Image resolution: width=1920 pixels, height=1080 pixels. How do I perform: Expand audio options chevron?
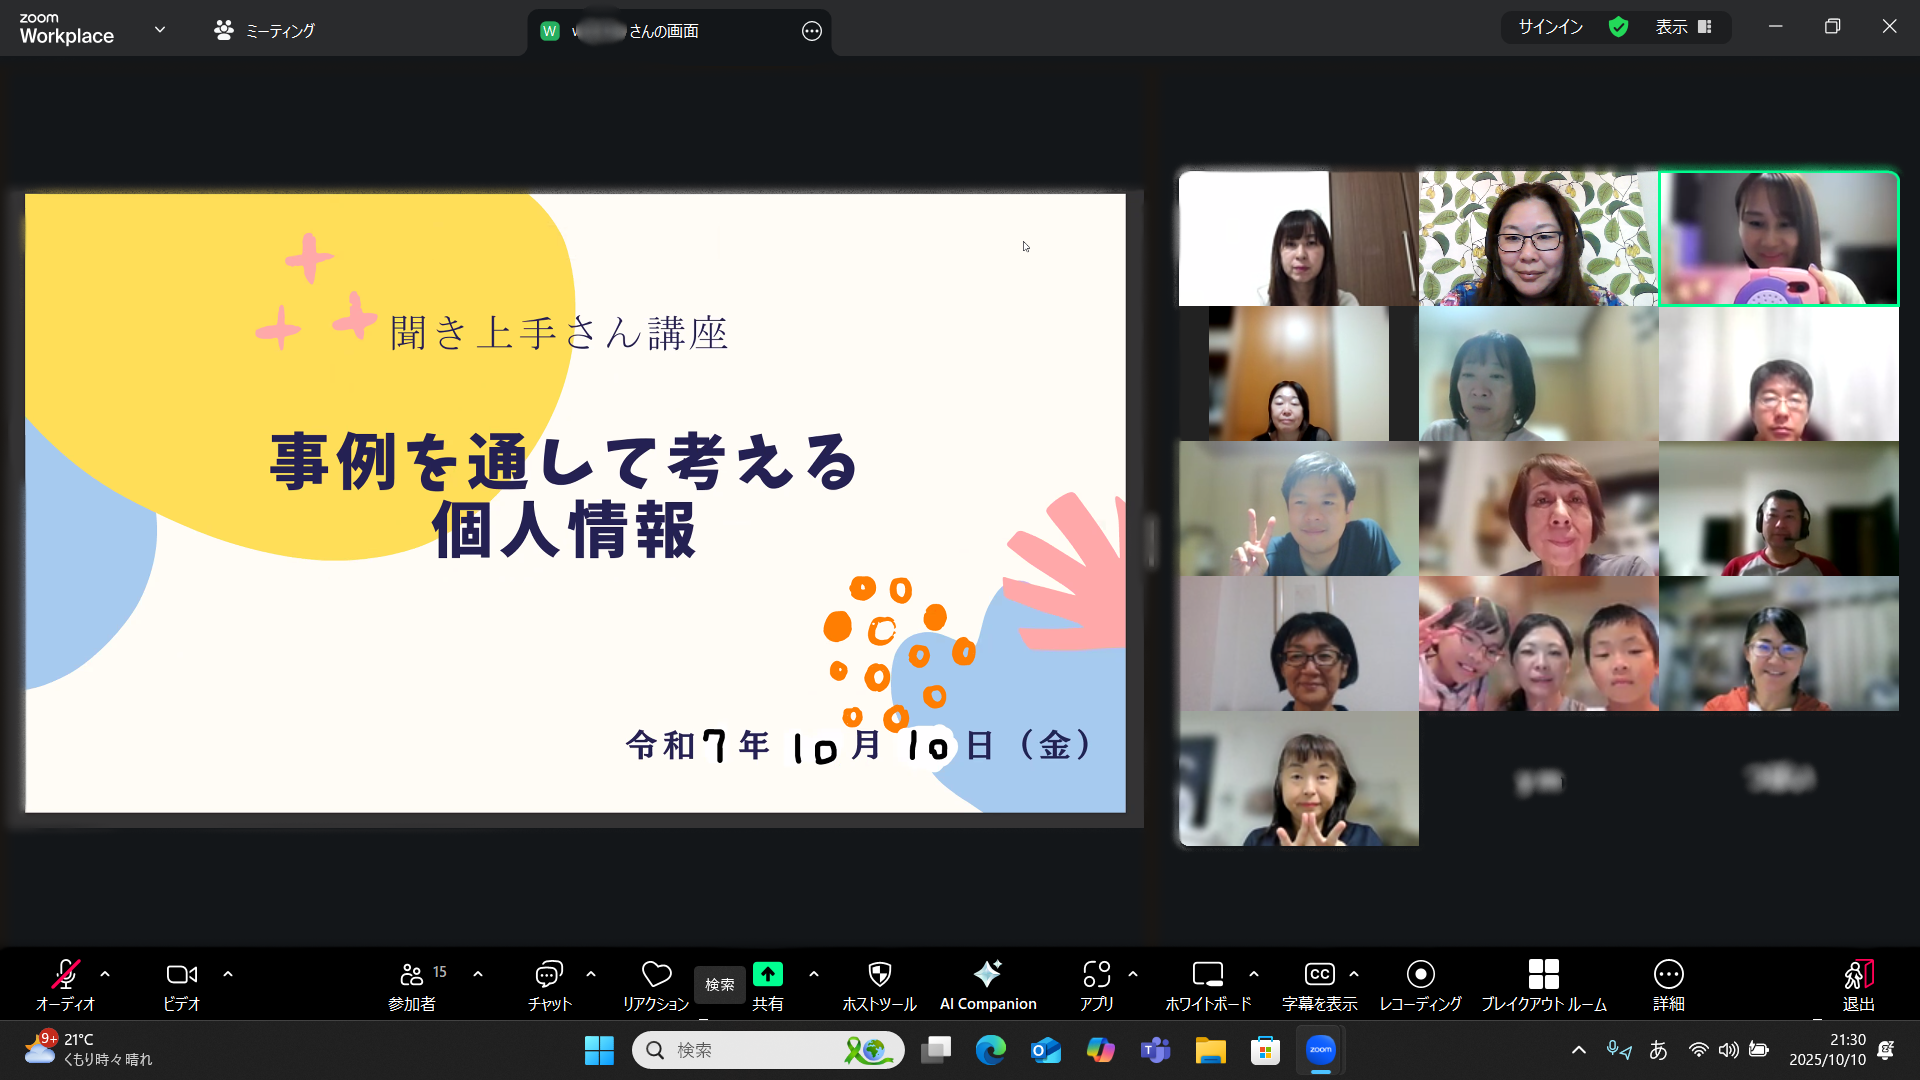coord(105,974)
